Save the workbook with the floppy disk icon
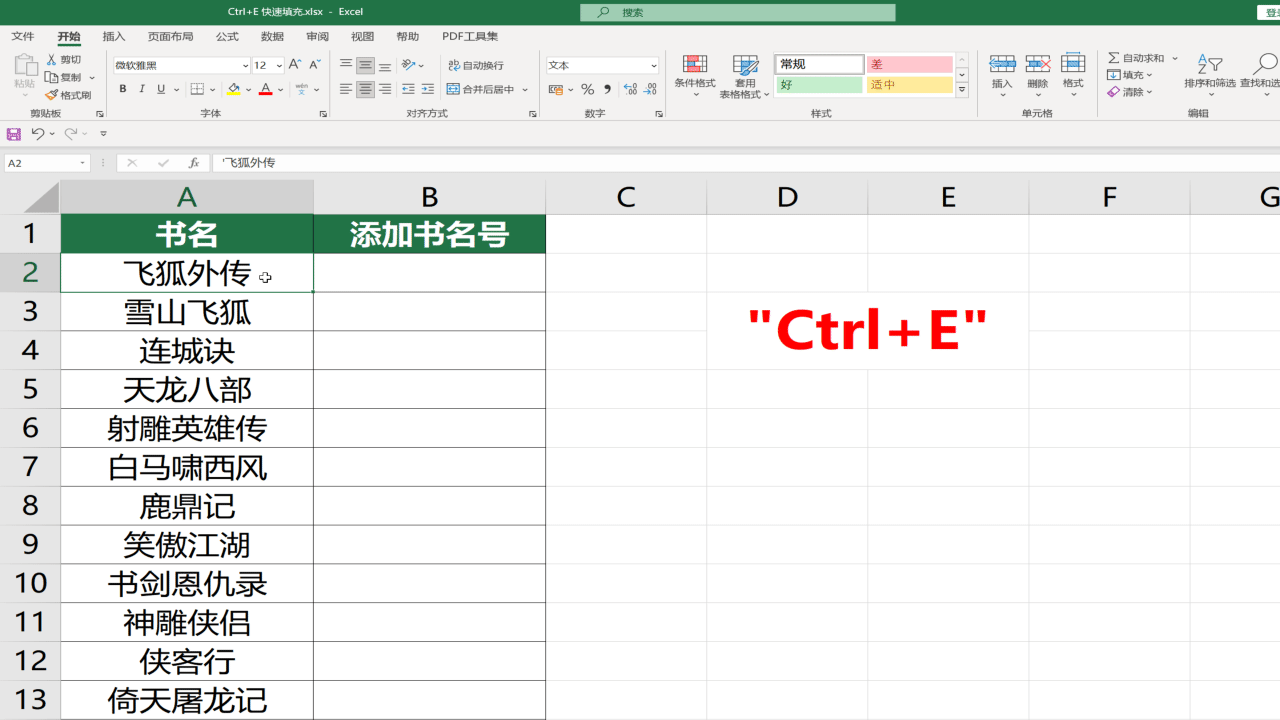 click(x=14, y=133)
